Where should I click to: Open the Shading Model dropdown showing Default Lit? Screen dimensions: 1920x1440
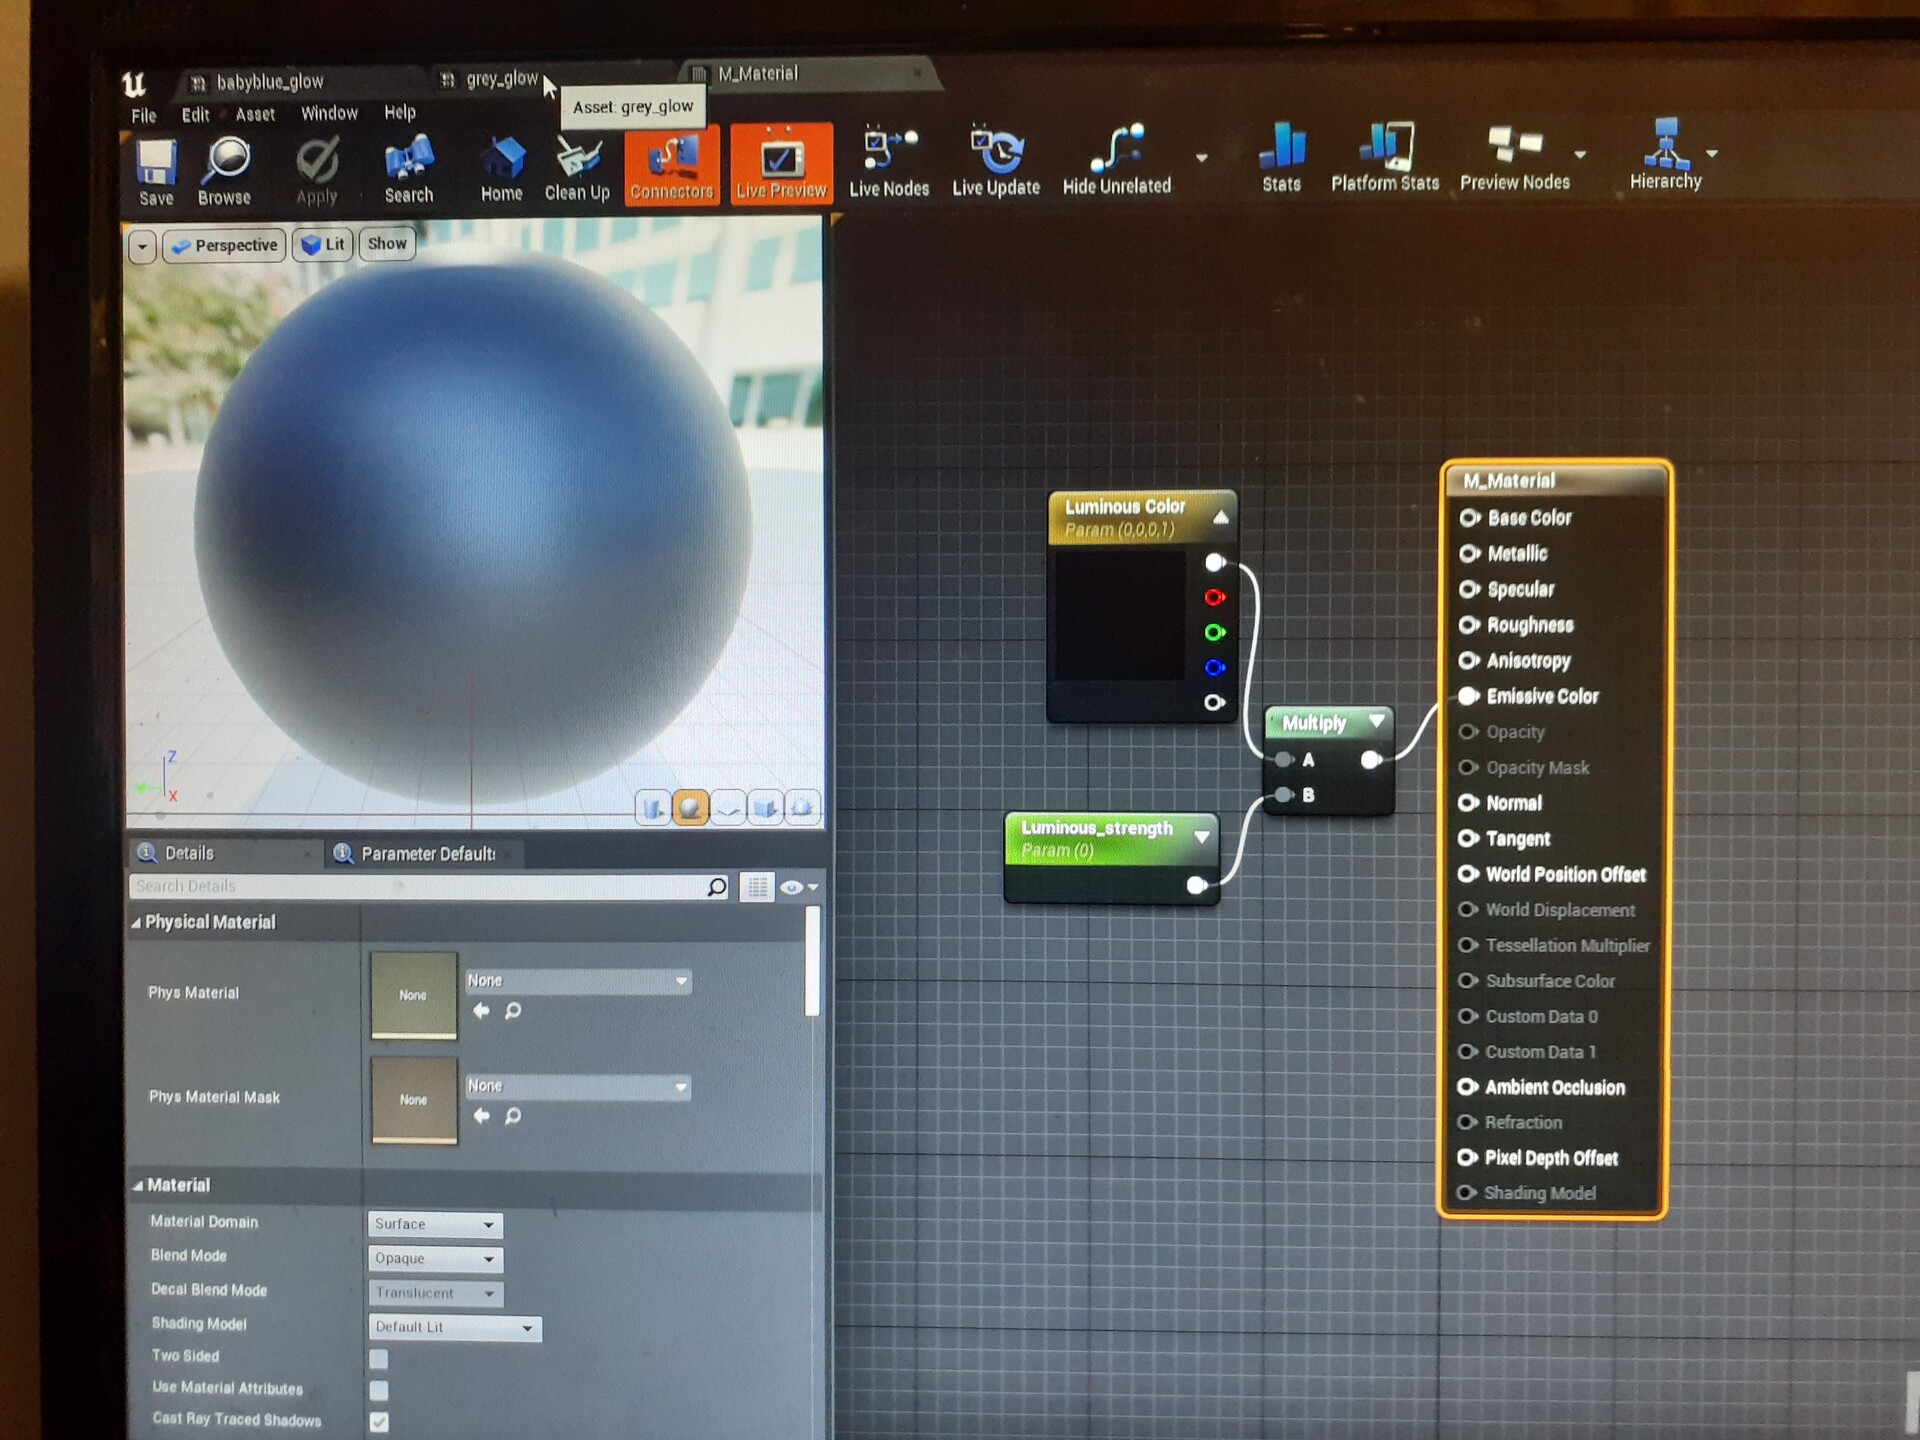pos(453,1327)
